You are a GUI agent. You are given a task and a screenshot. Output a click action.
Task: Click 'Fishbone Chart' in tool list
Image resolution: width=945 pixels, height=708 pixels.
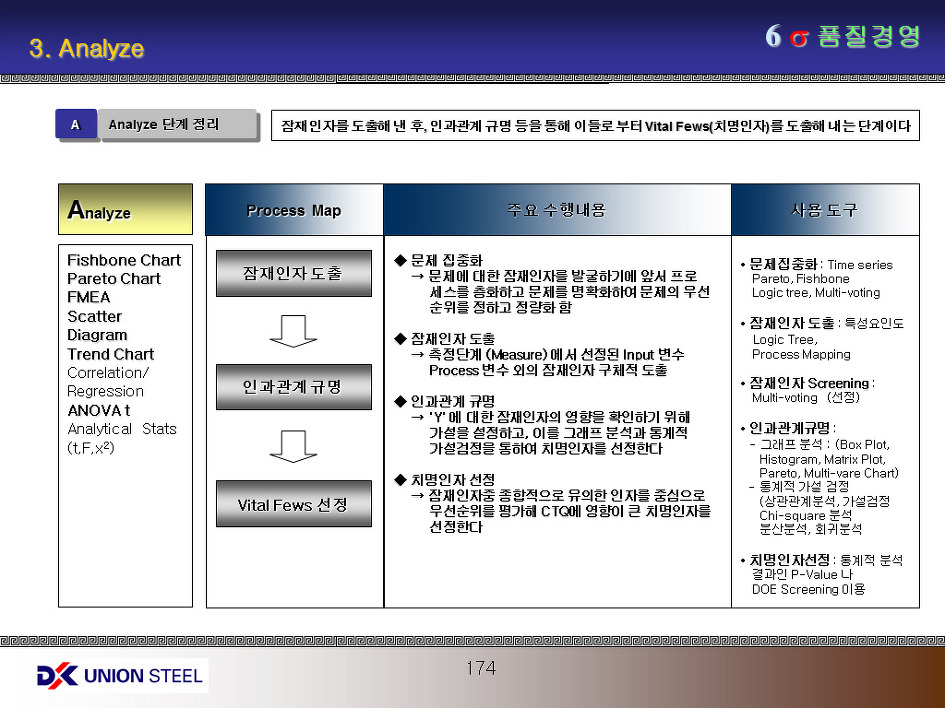pos(124,260)
